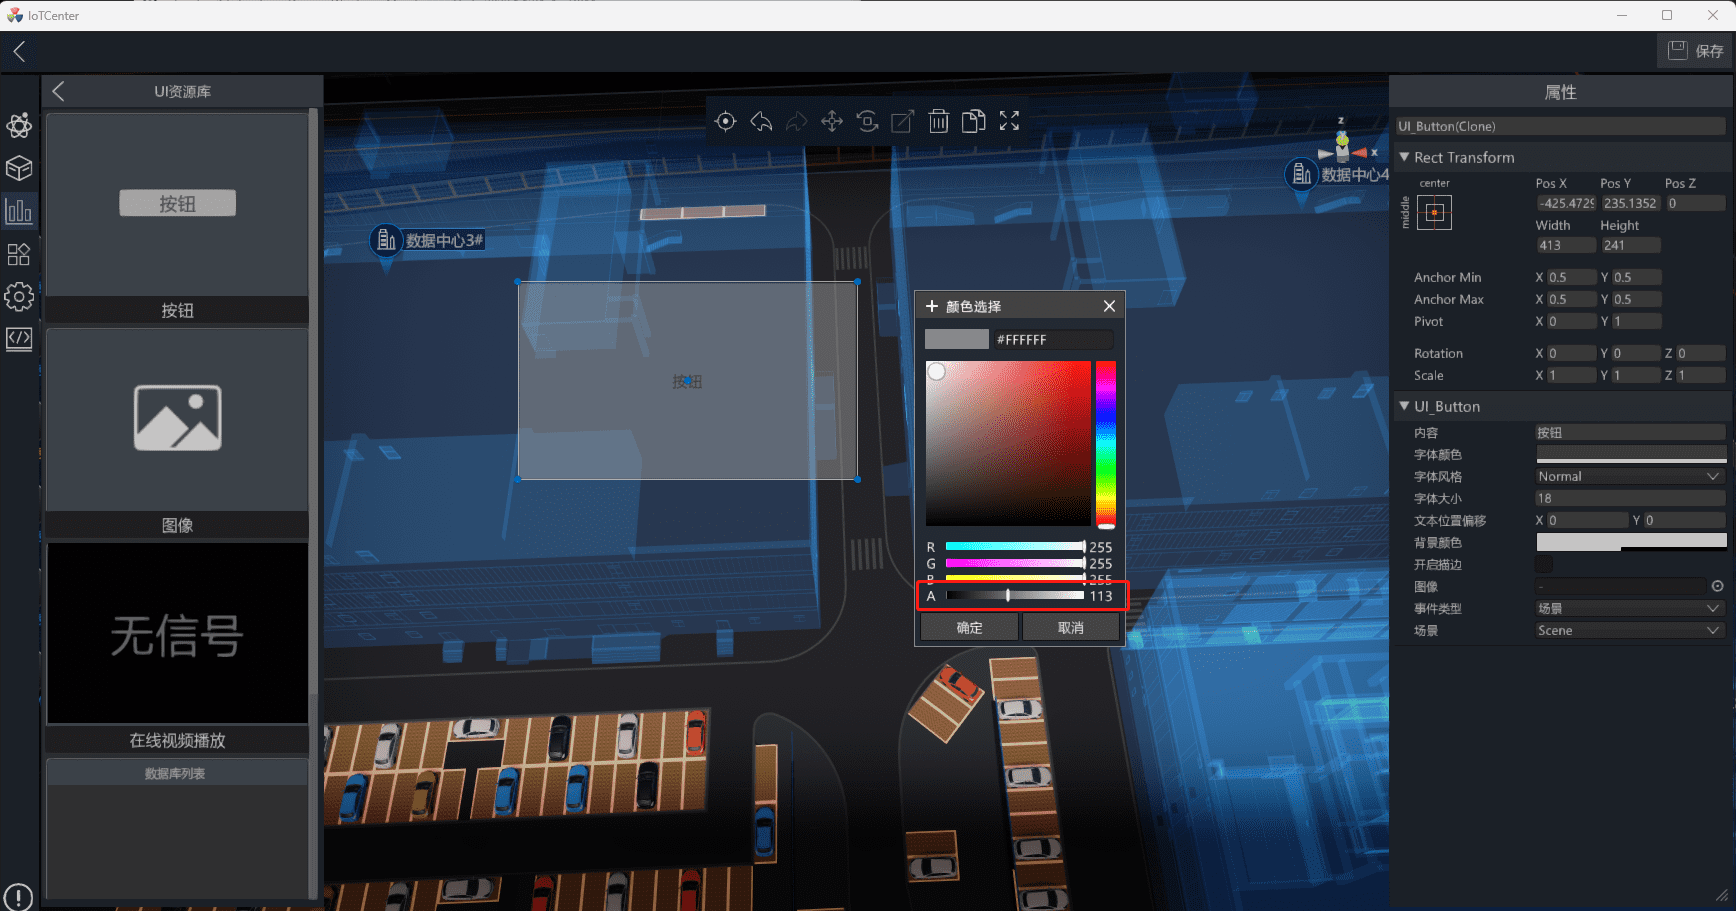This screenshot has width=1736, height=911.
Task: Click the saturation color gradient square
Action: pyautogui.click(x=1008, y=444)
